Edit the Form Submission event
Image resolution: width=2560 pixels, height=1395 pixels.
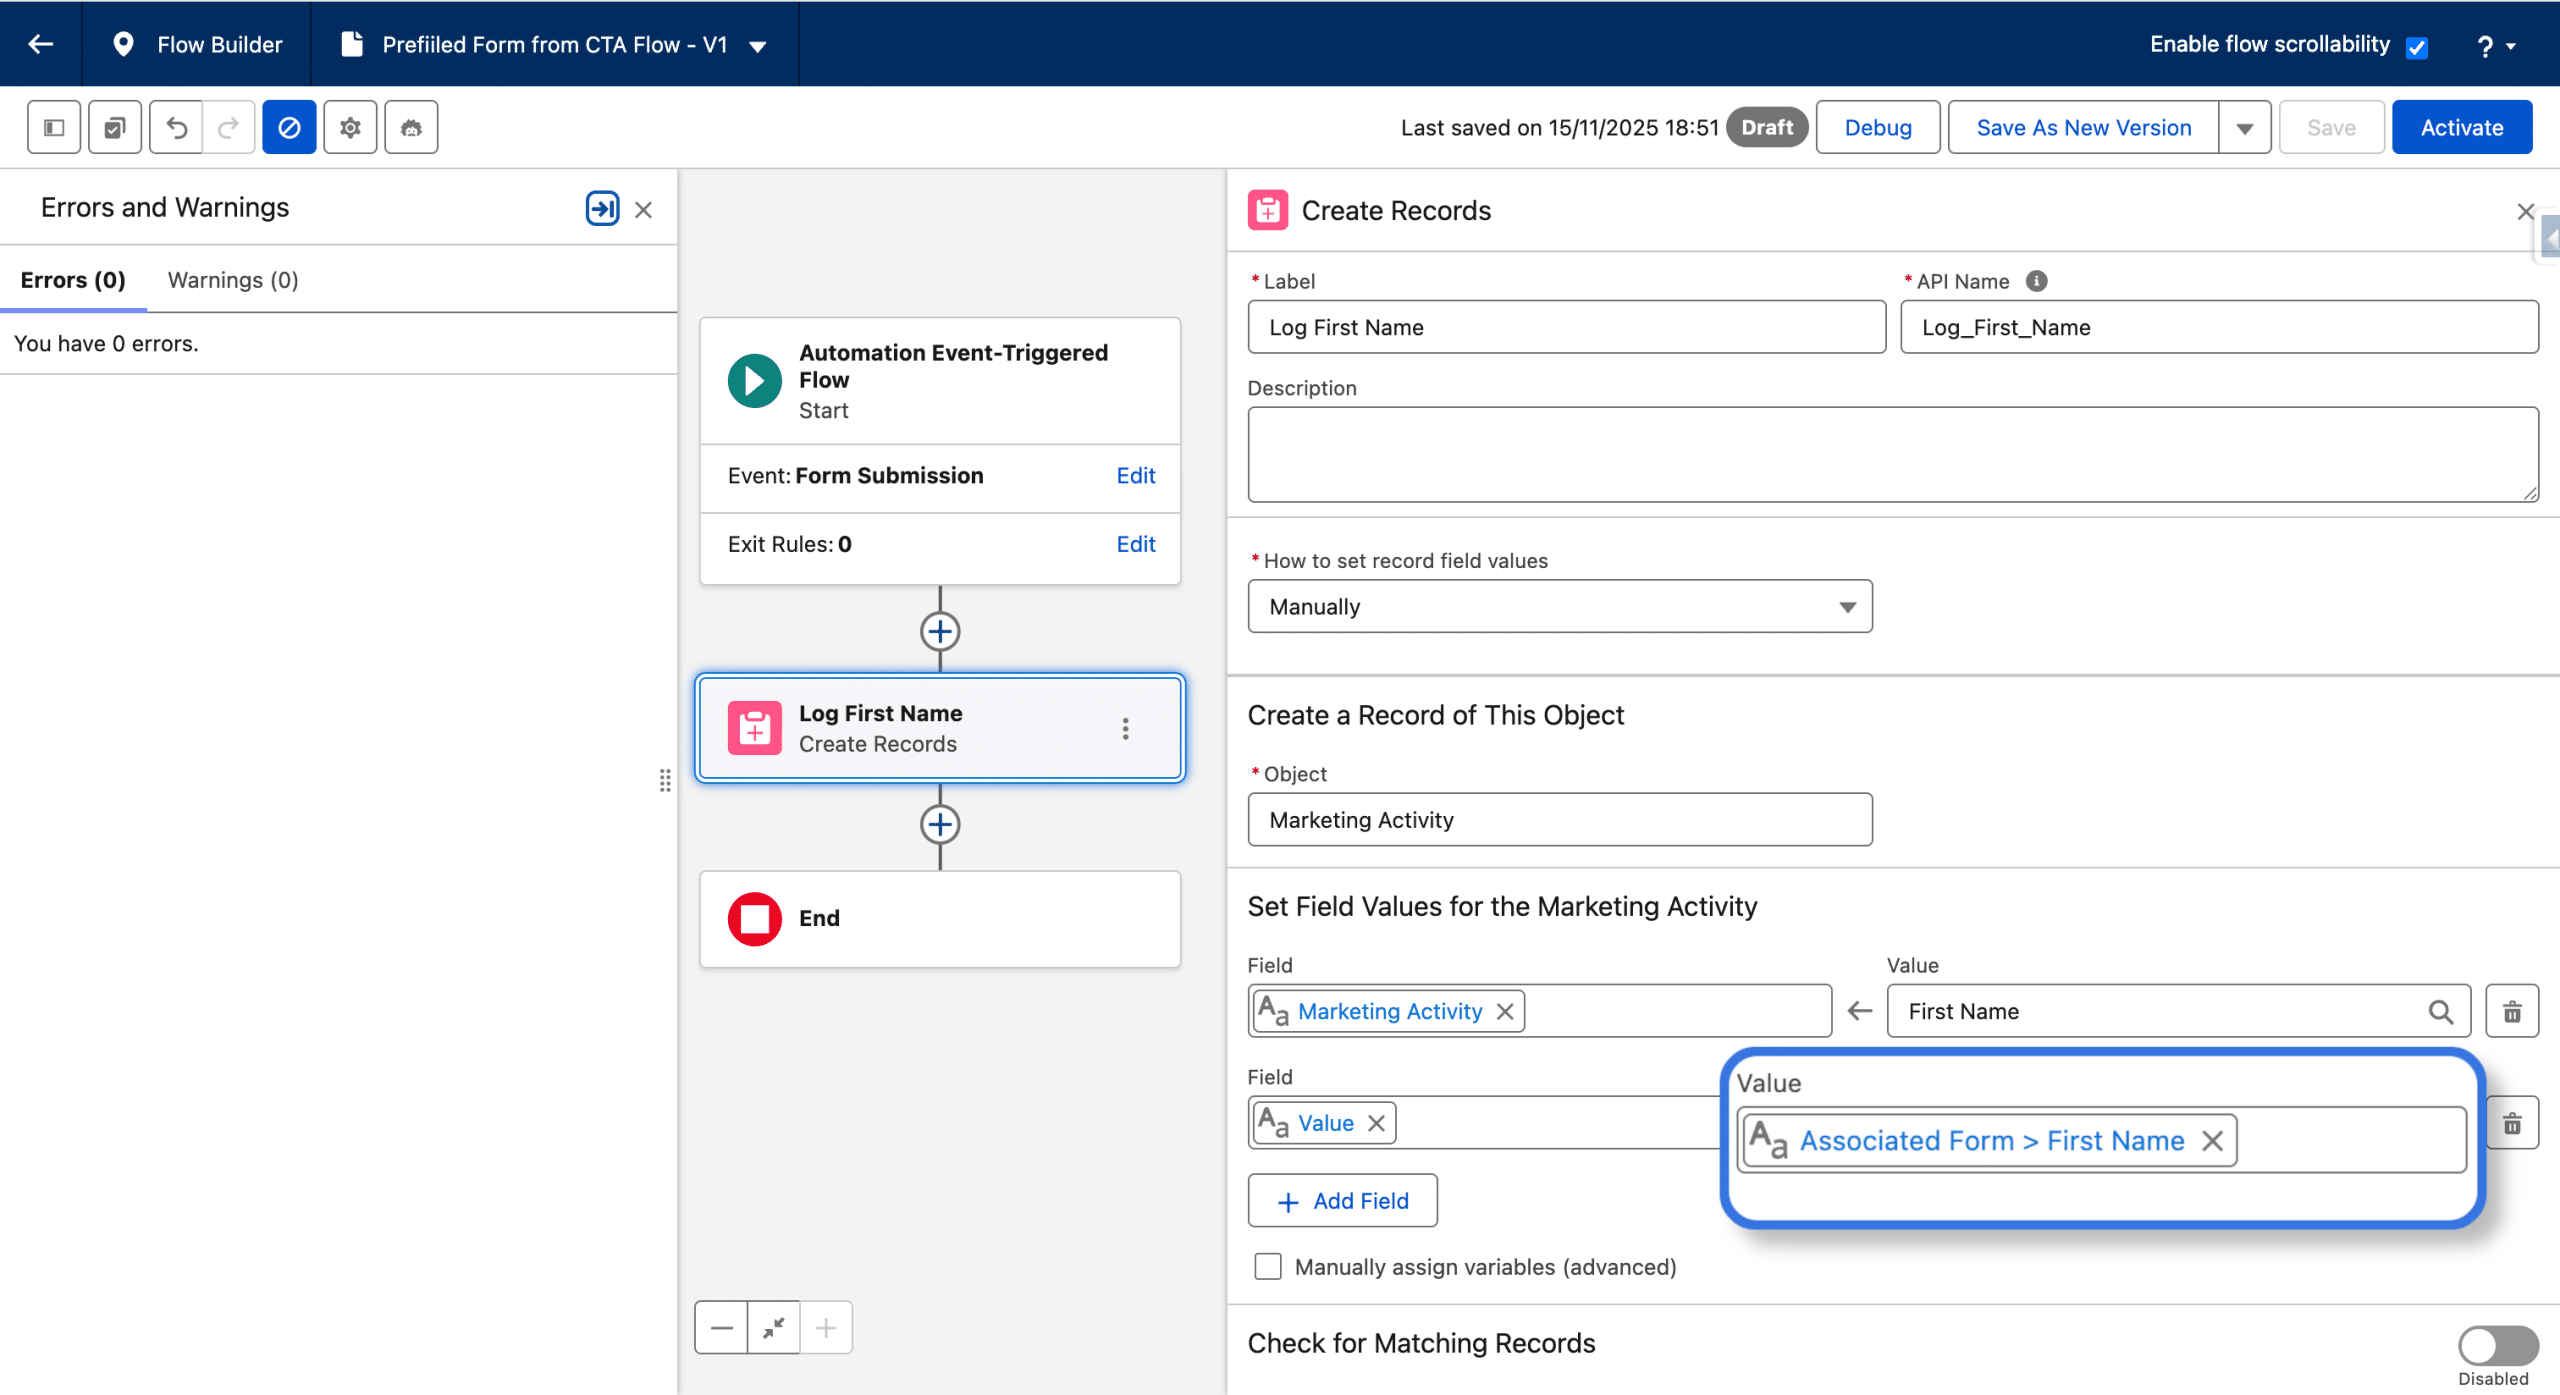click(1135, 475)
